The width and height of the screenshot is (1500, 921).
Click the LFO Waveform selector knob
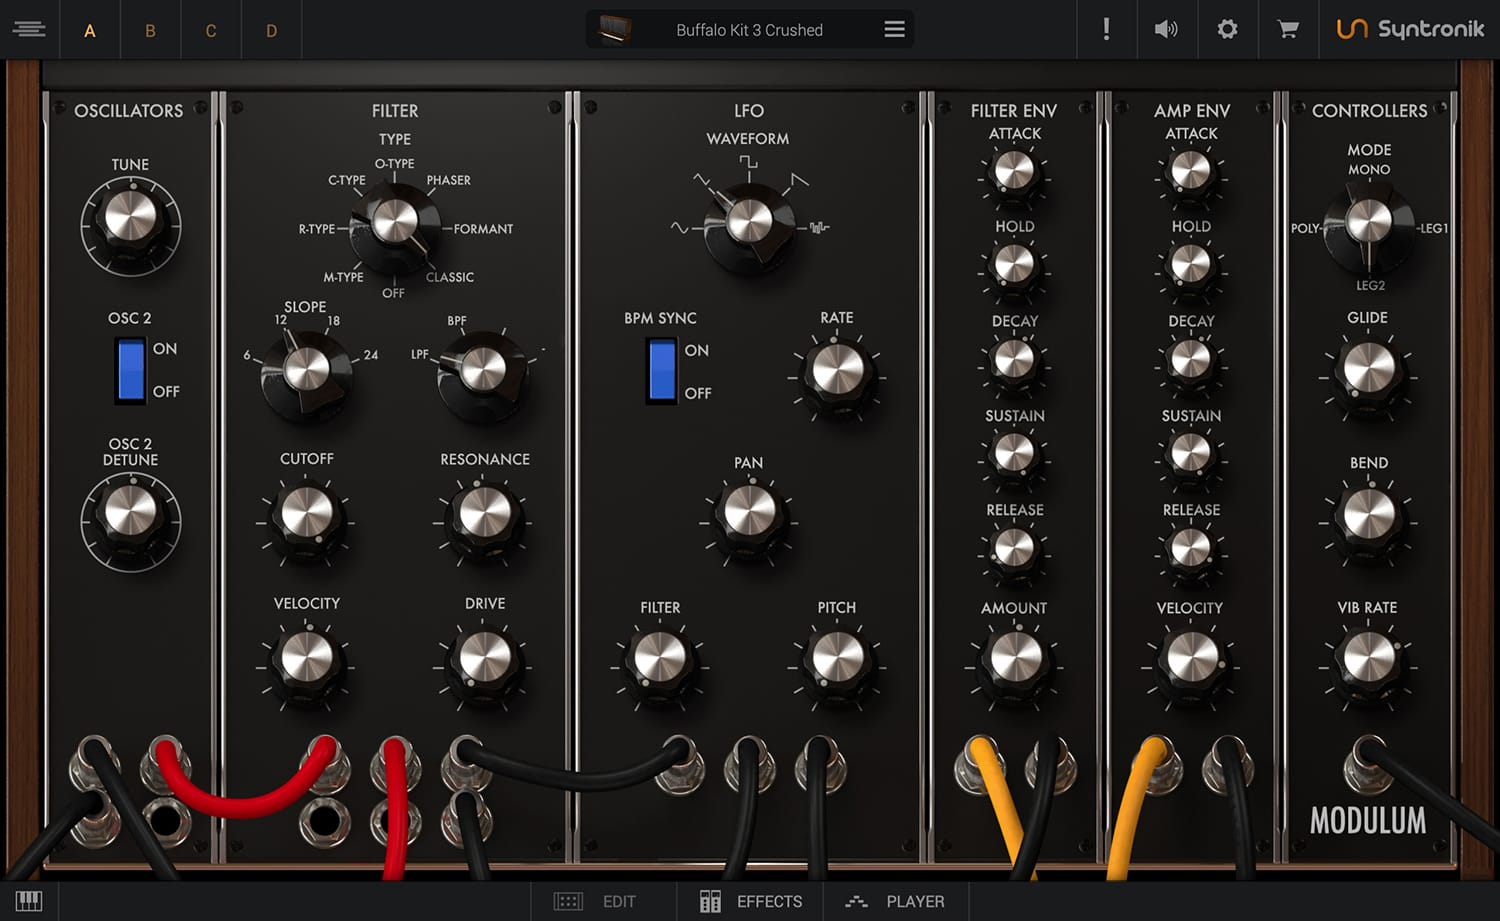coord(749,222)
